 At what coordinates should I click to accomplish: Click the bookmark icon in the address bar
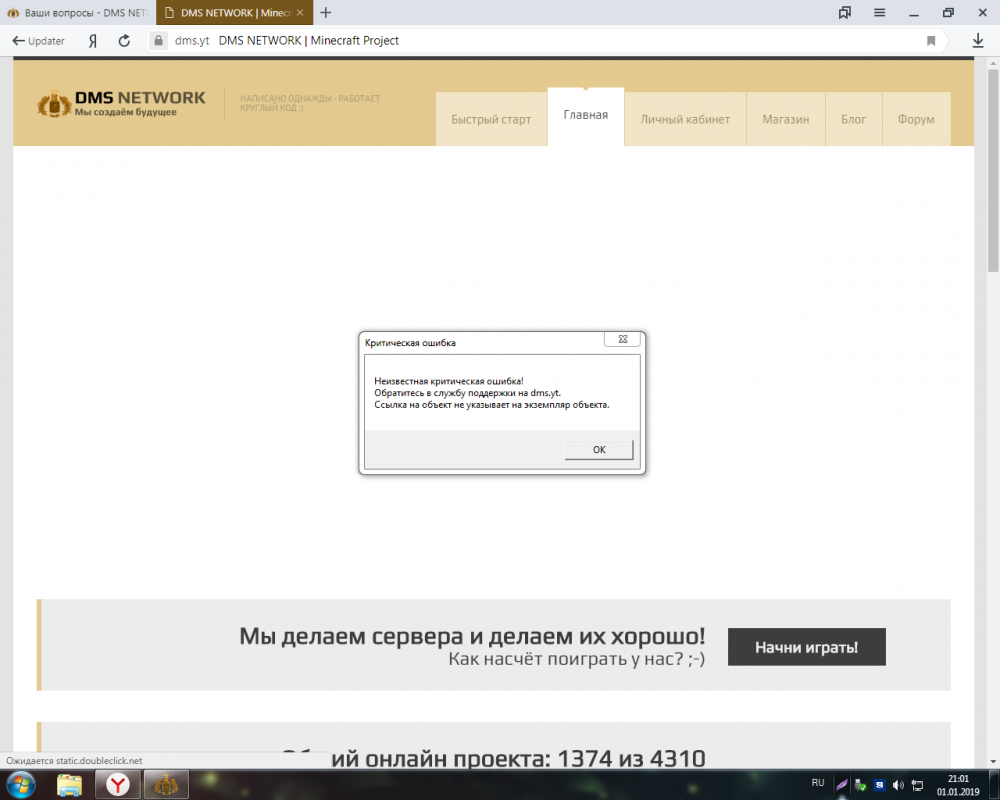tap(931, 41)
